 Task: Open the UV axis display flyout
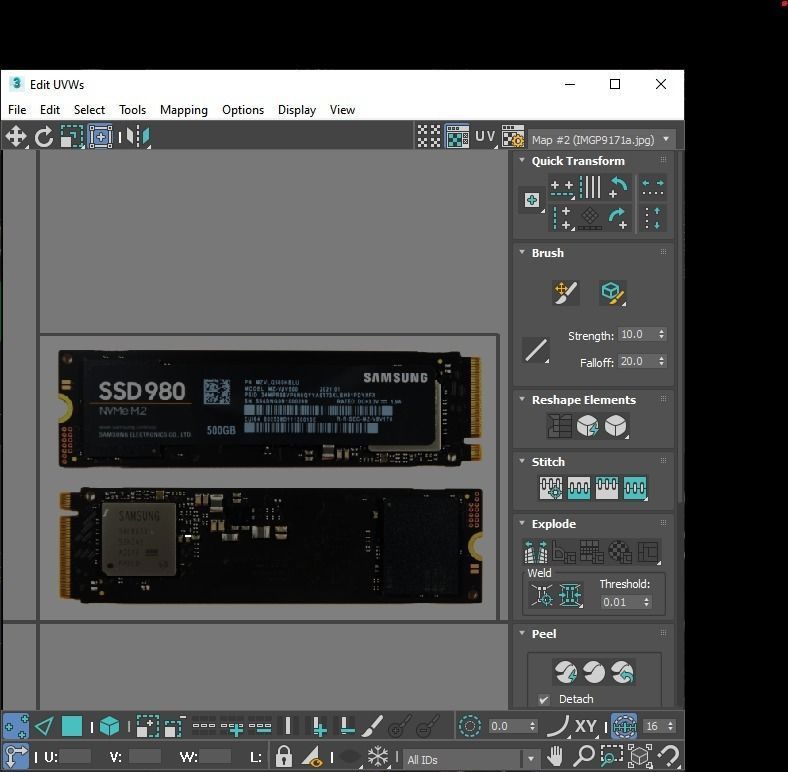[485, 137]
